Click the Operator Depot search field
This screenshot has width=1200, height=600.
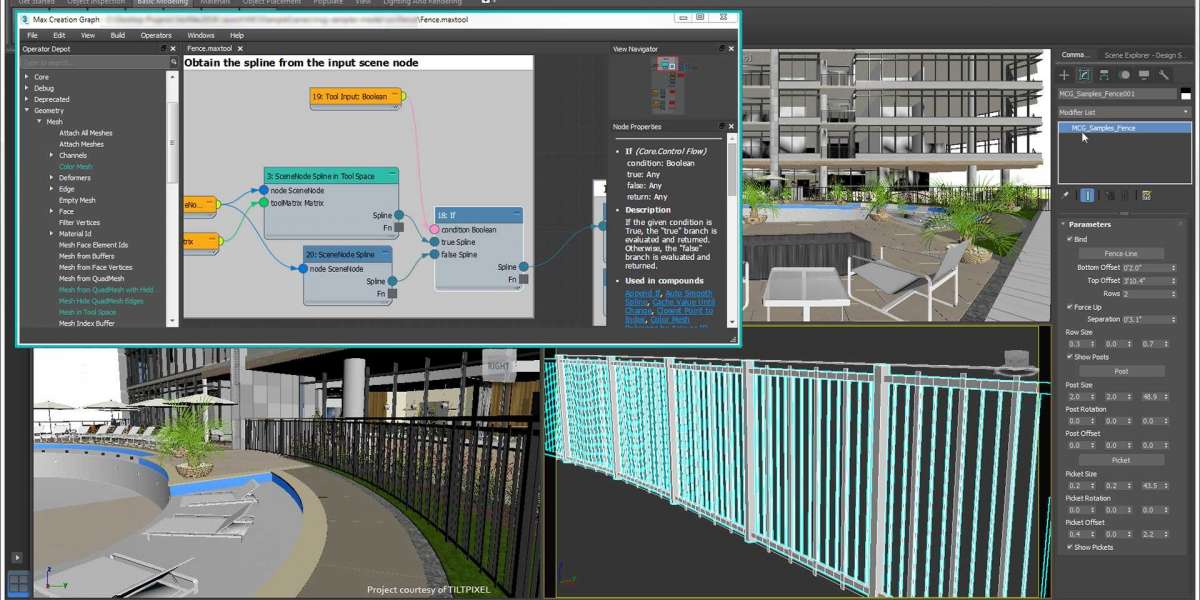coord(94,62)
